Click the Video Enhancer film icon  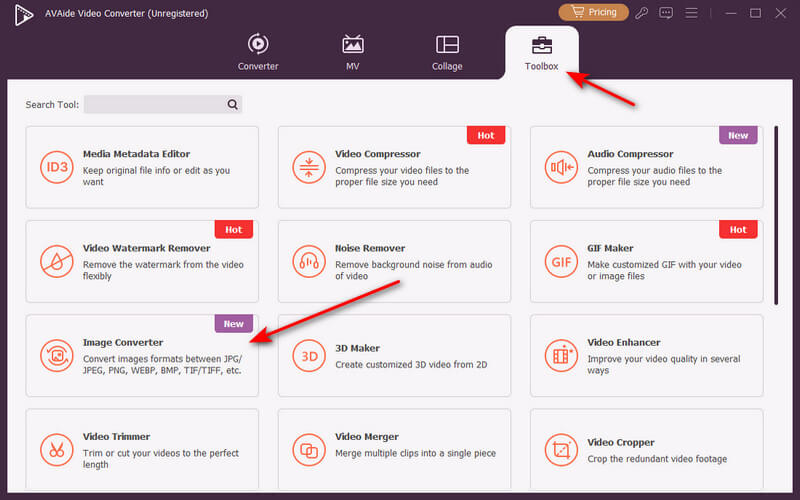tap(561, 356)
